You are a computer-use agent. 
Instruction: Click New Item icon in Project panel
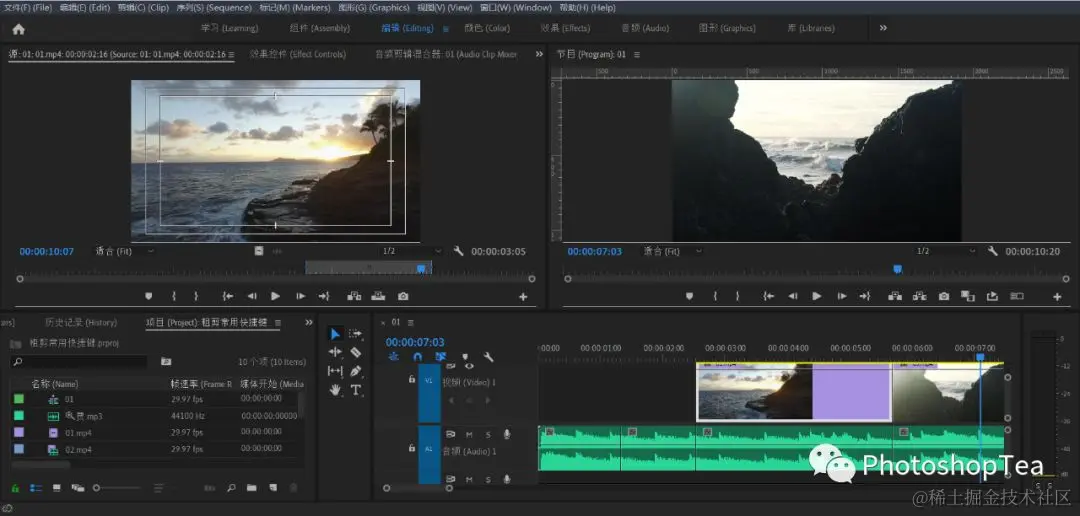[x=273, y=488]
